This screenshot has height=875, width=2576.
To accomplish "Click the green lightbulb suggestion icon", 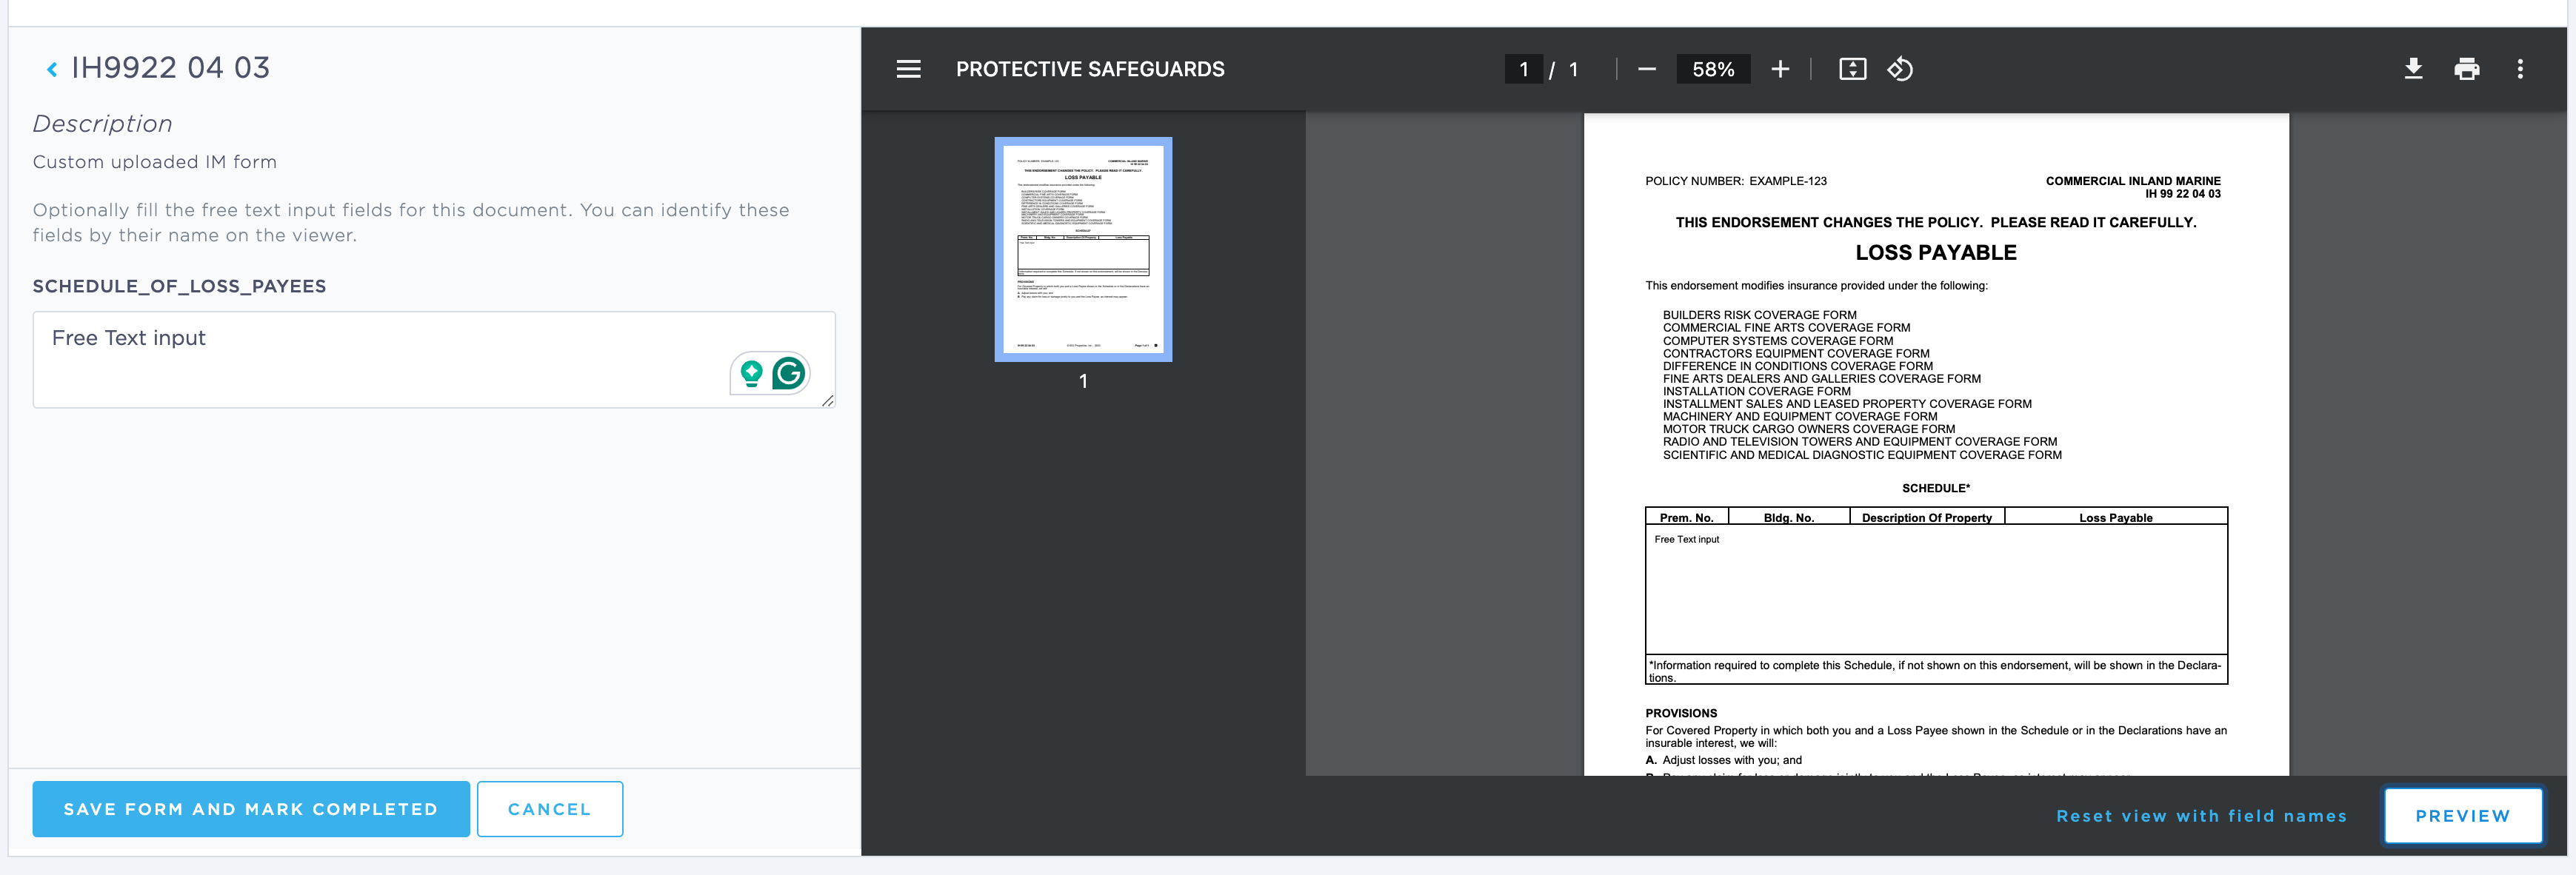I will [x=751, y=374].
